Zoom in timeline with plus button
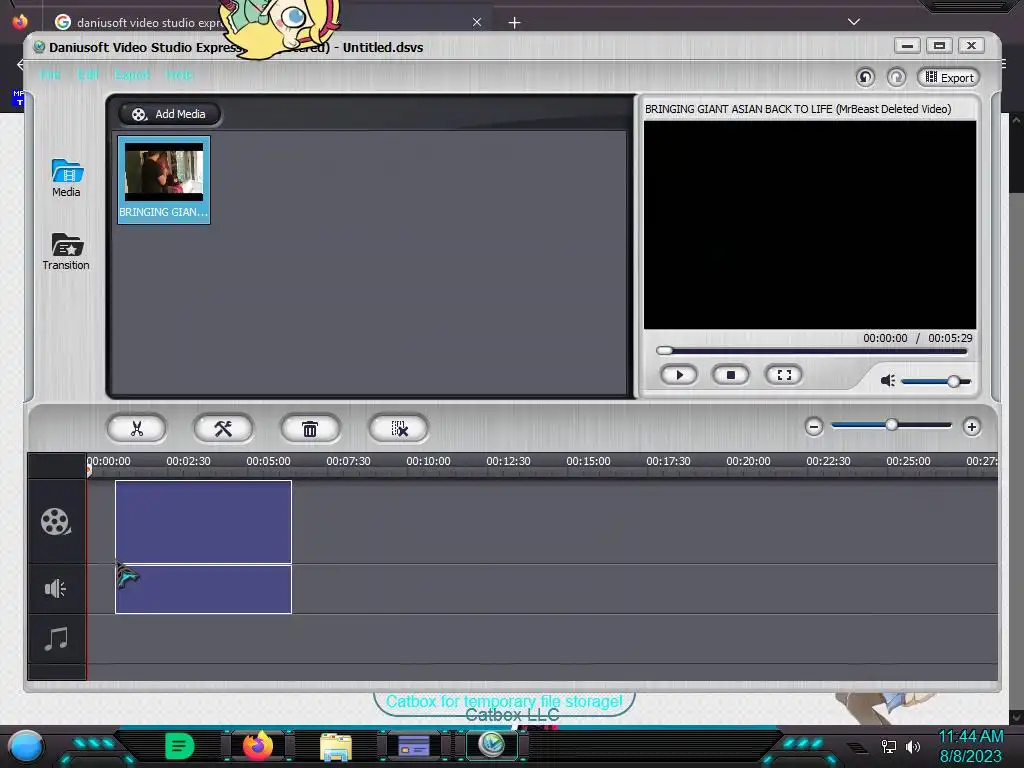1024x768 pixels. coord(972,426)
